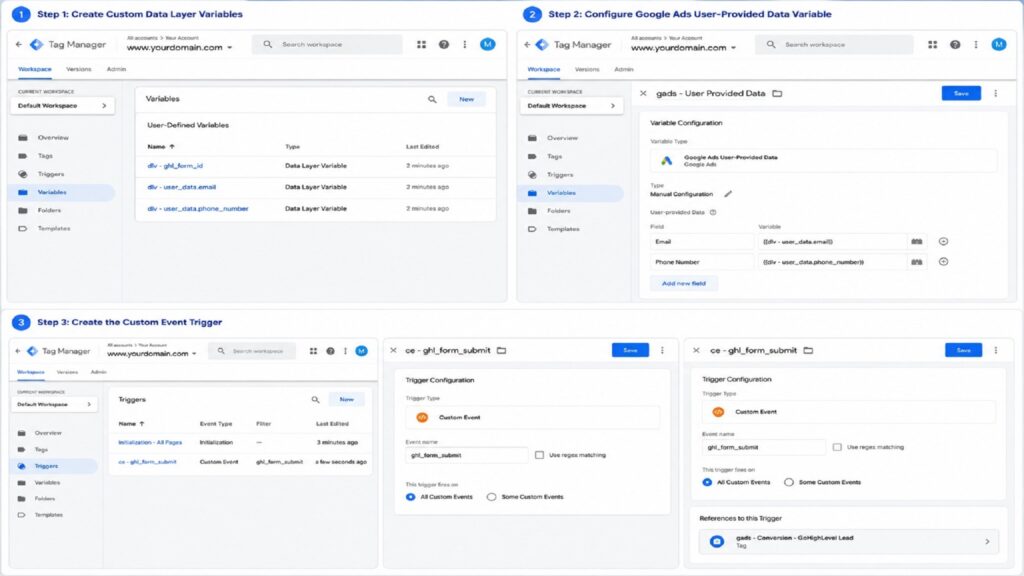Select All Custom Events in the right trigger panel
This screenshot has height=576, width=1024.
[x=707, y=483]
